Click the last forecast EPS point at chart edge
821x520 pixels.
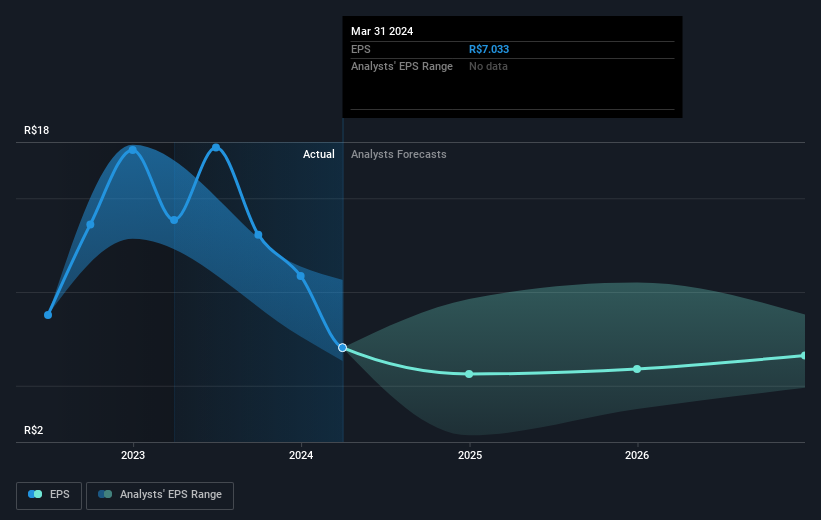(x=803, y=356)
